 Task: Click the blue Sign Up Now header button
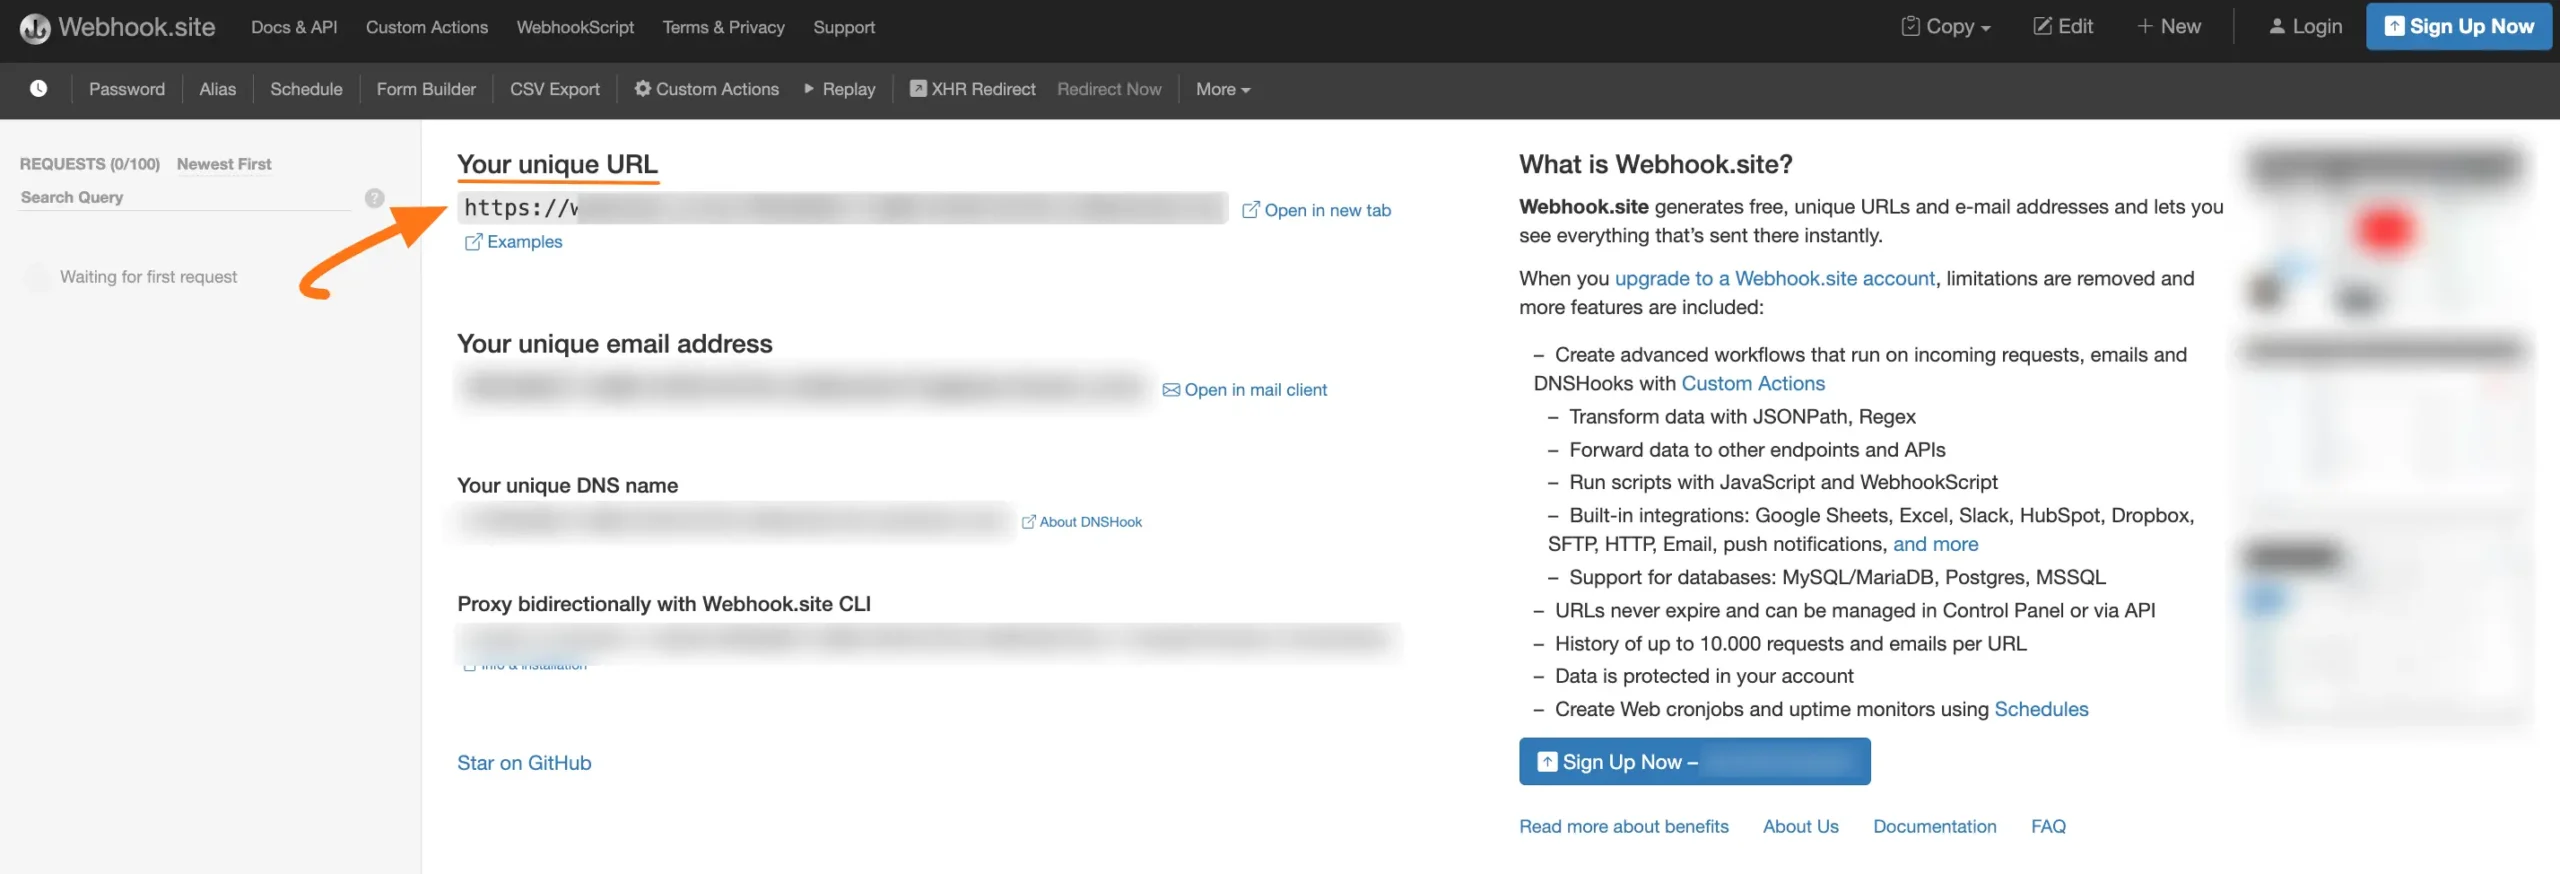pos(2458,27)
